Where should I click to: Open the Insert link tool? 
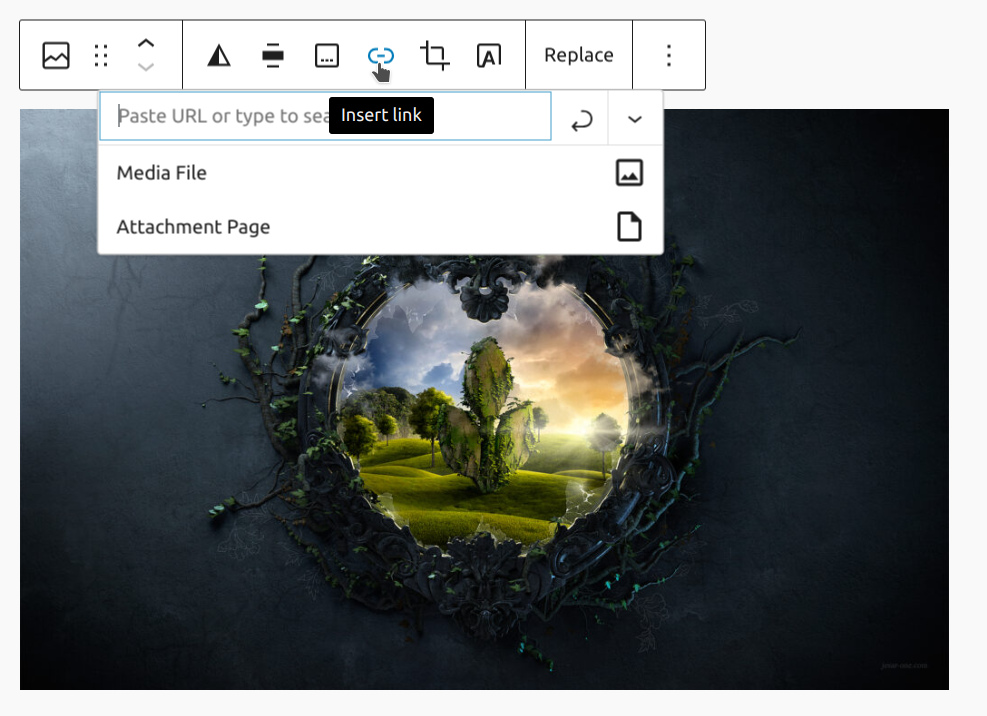(380, 55)
